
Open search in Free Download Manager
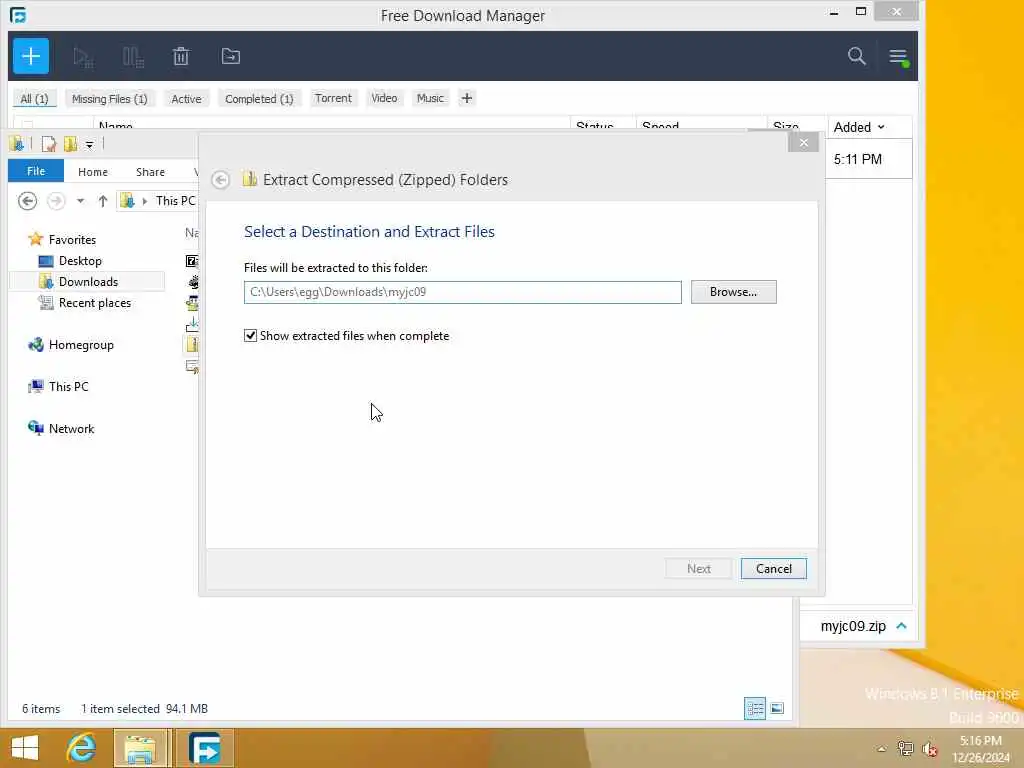click(856, 56)
